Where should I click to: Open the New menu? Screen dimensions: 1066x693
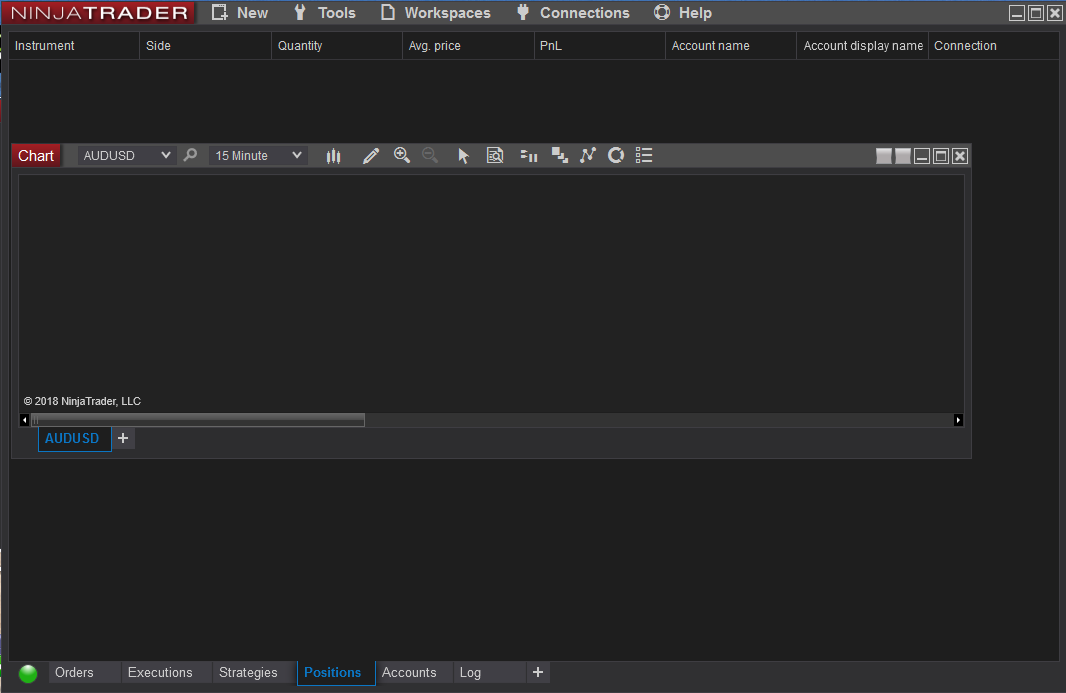pos(239,13)
